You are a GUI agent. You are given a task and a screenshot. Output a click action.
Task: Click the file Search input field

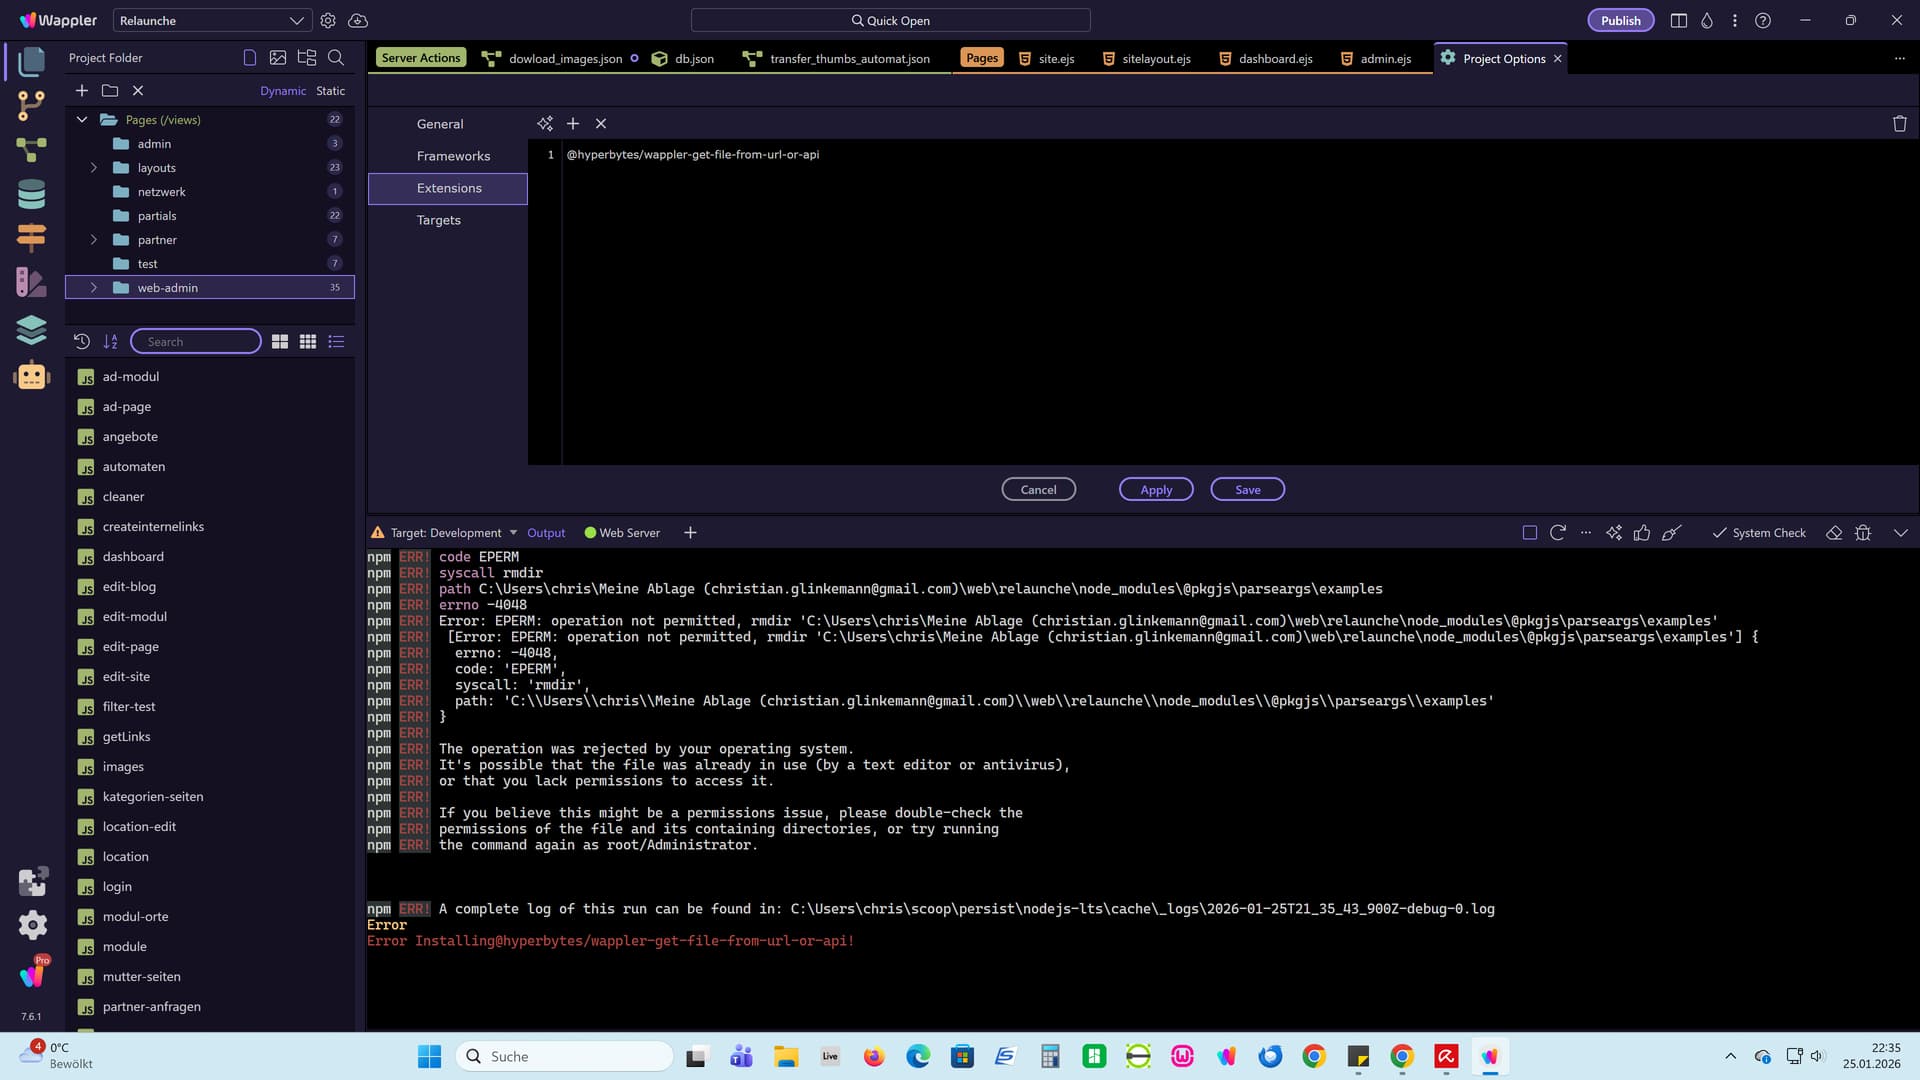197,342
